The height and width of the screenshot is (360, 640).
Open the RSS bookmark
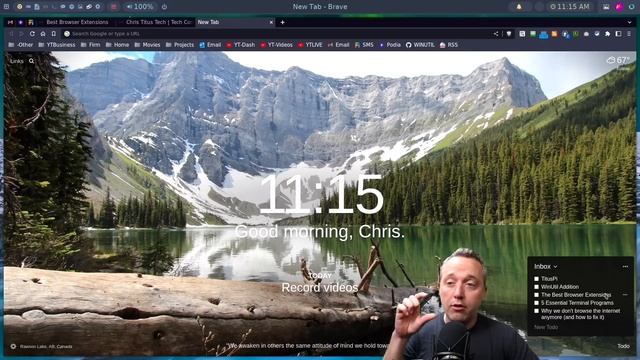coord(449,45)
